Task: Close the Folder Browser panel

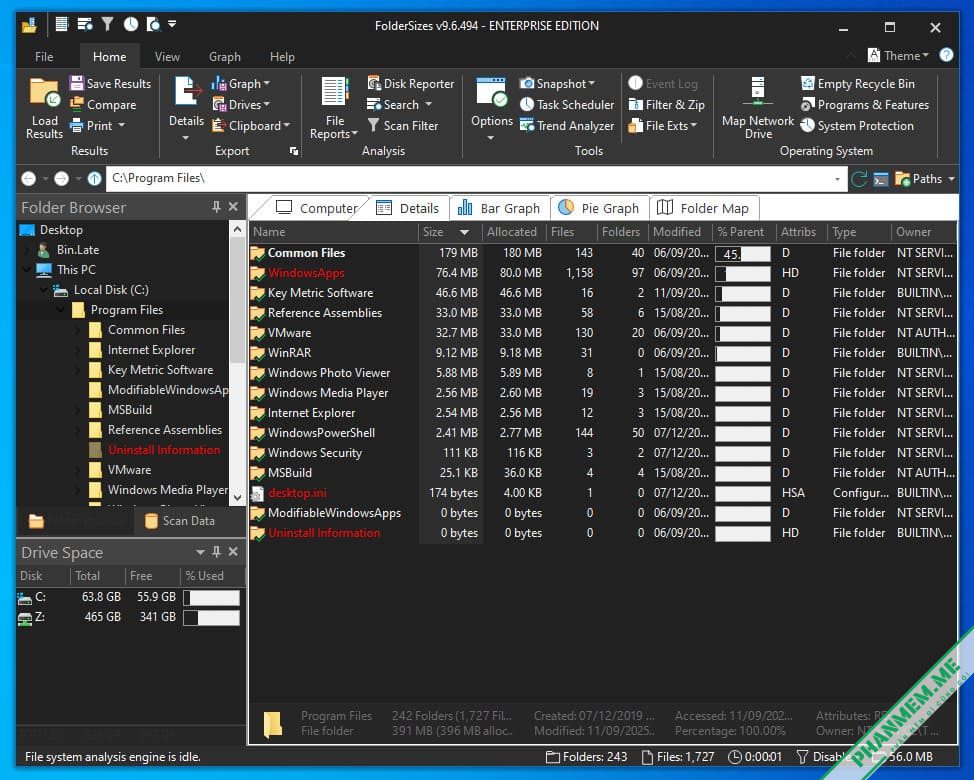Action: (233, 207)
